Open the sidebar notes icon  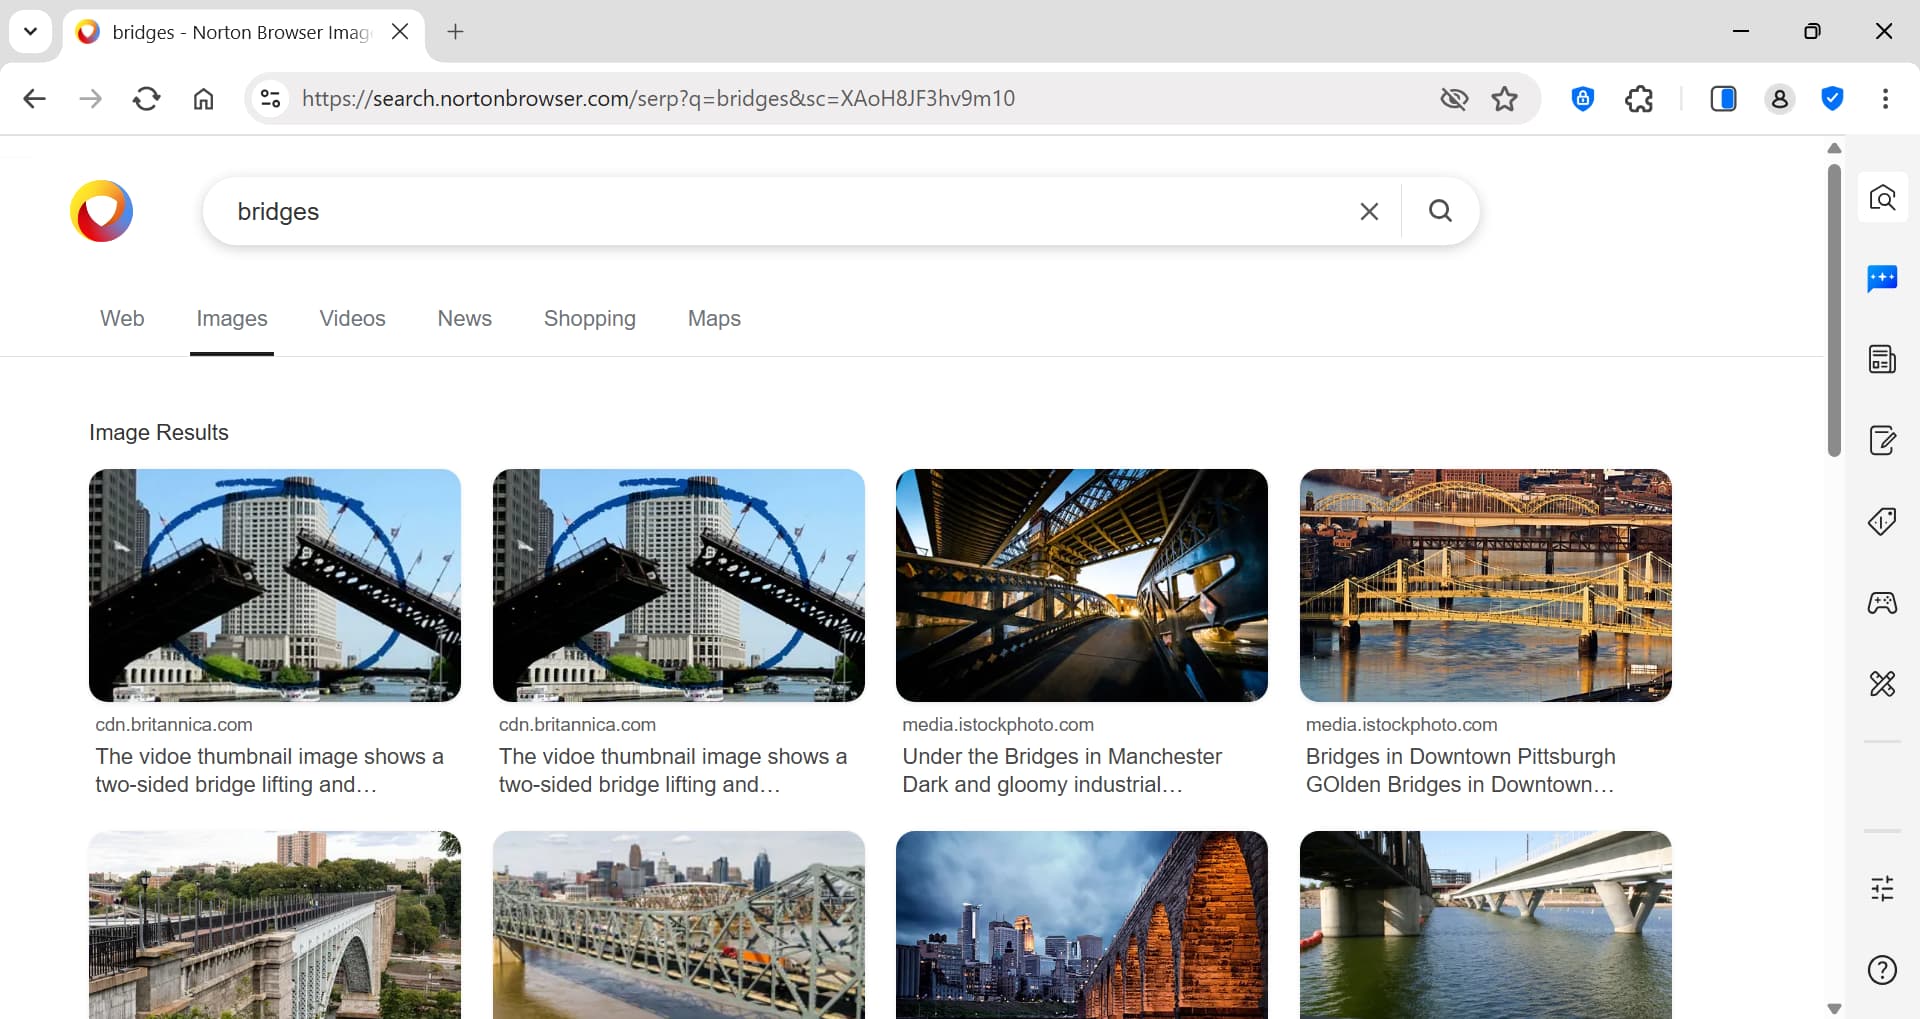pyautogui.click(x=1882, y=440)
